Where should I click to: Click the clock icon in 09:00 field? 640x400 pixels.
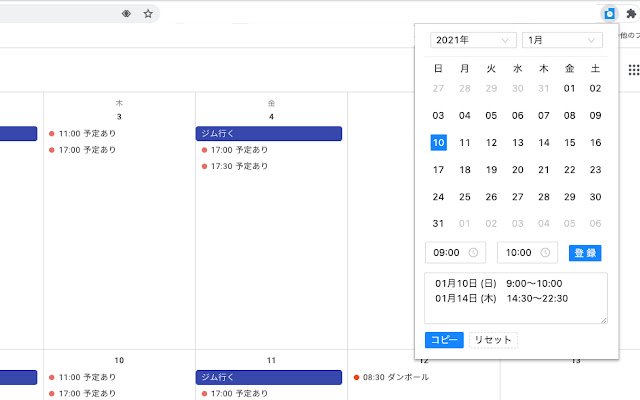473,253
